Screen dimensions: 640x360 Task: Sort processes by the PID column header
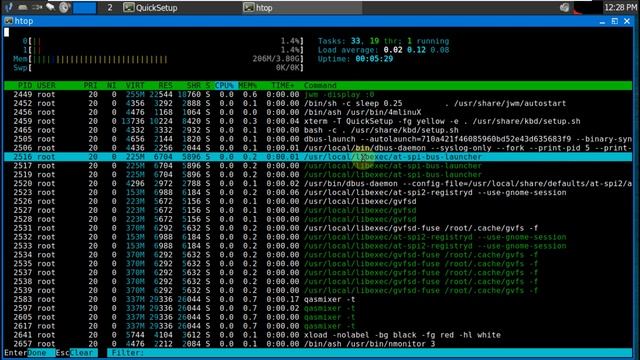tap(25, 85)
